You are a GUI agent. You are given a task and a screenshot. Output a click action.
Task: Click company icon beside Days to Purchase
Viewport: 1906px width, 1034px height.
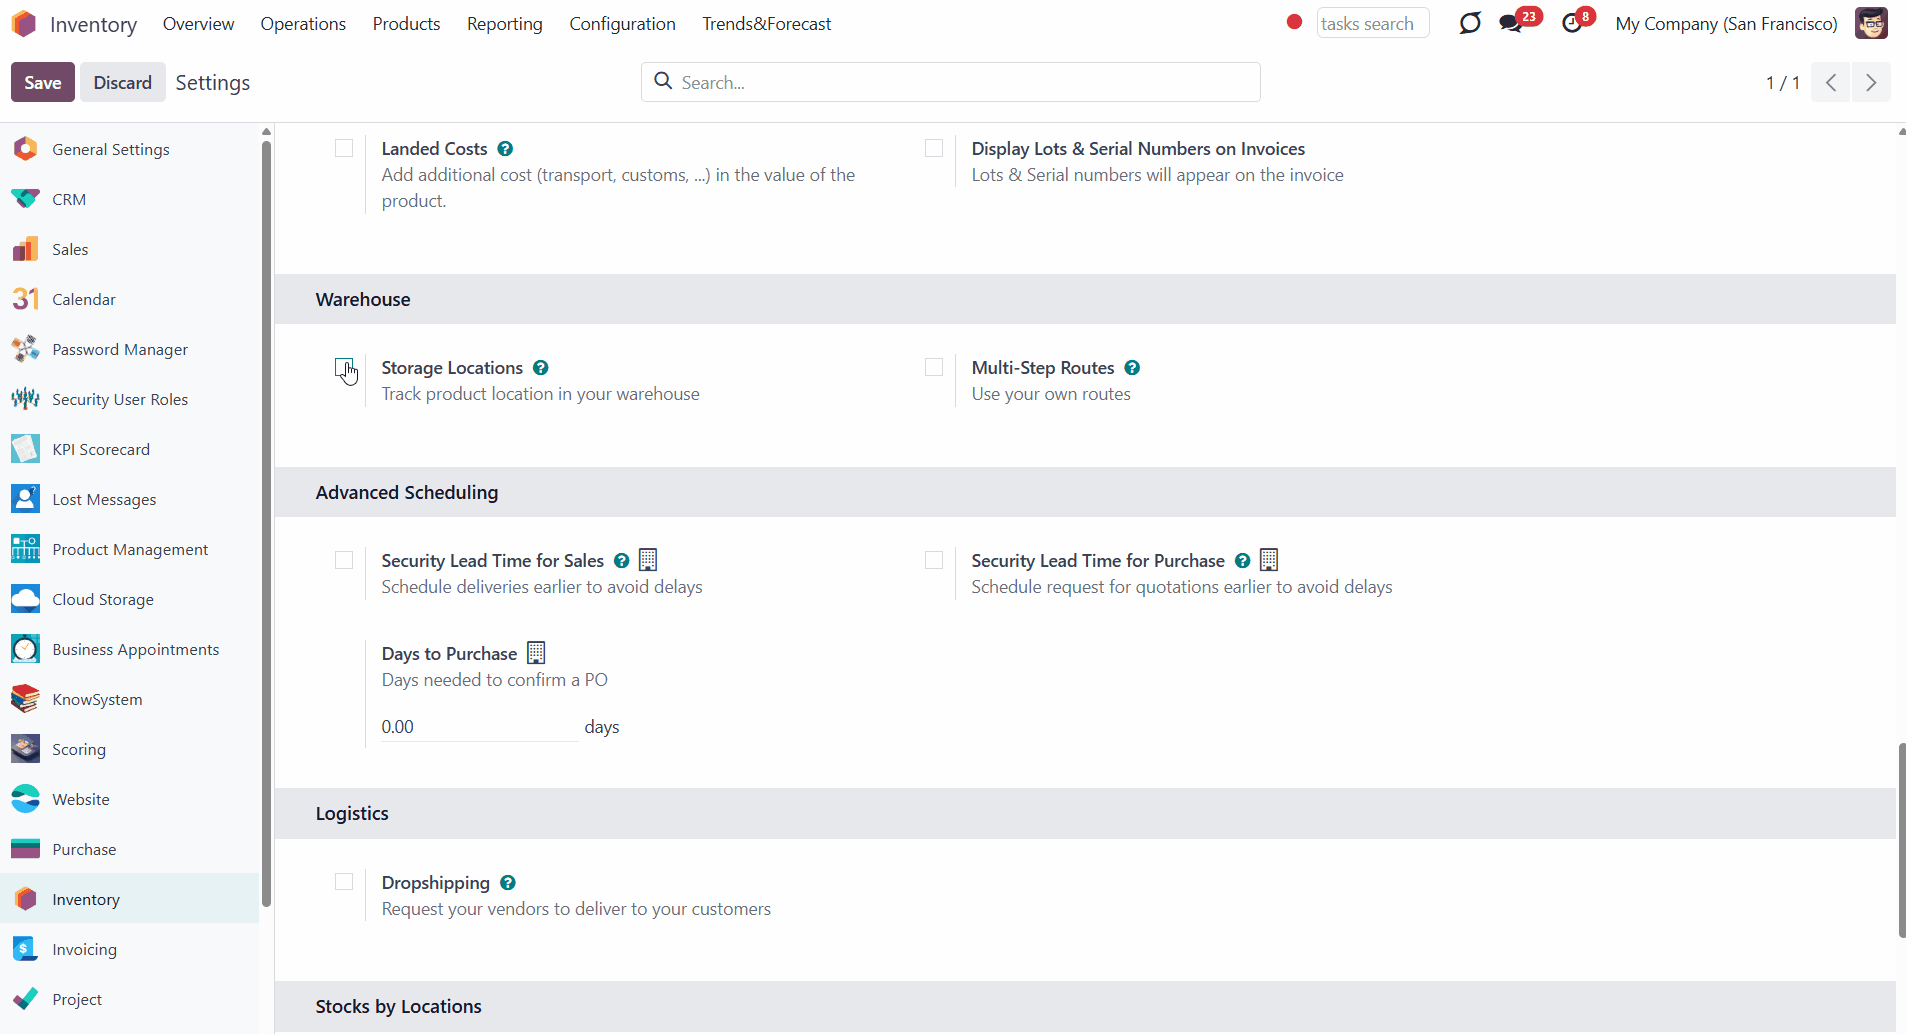point(536,653)
